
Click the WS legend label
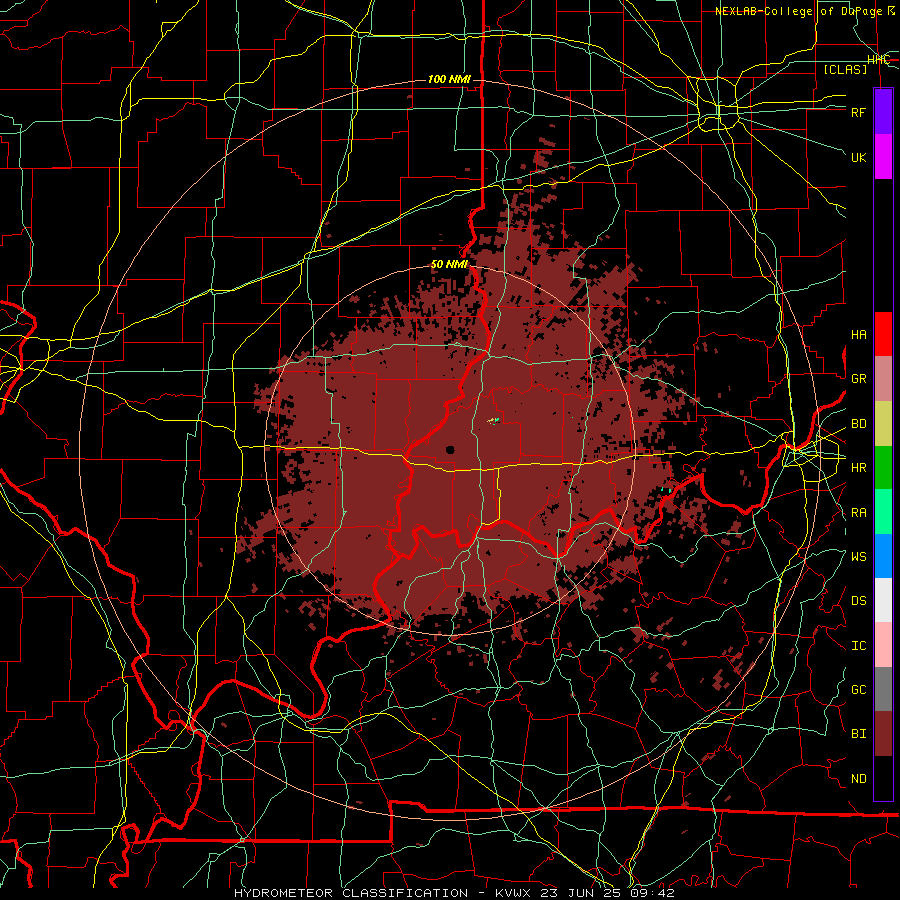point(858,556)
